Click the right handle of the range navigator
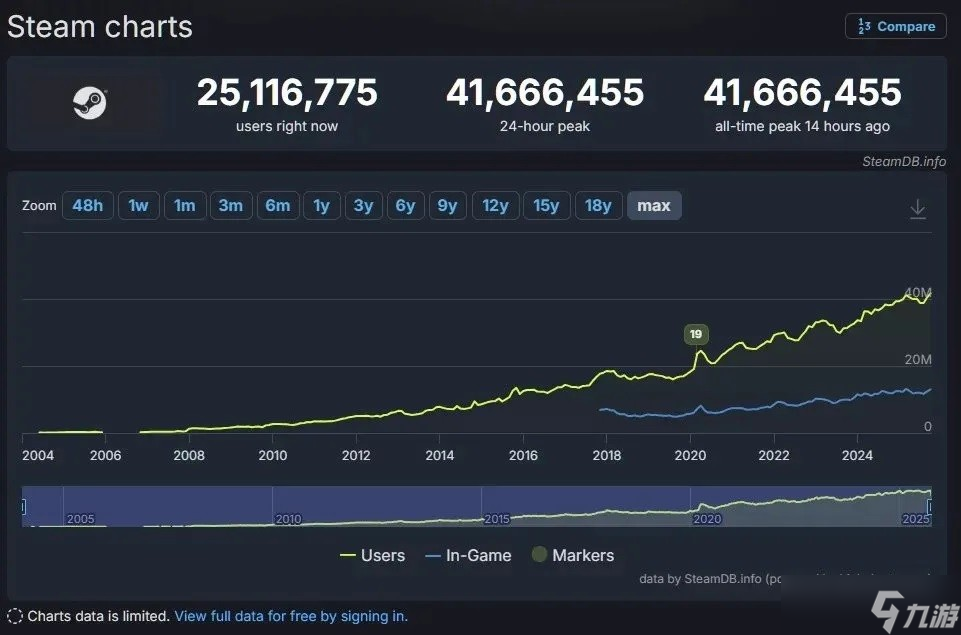This screenshot has height=635, width=961. coord(931,507)
